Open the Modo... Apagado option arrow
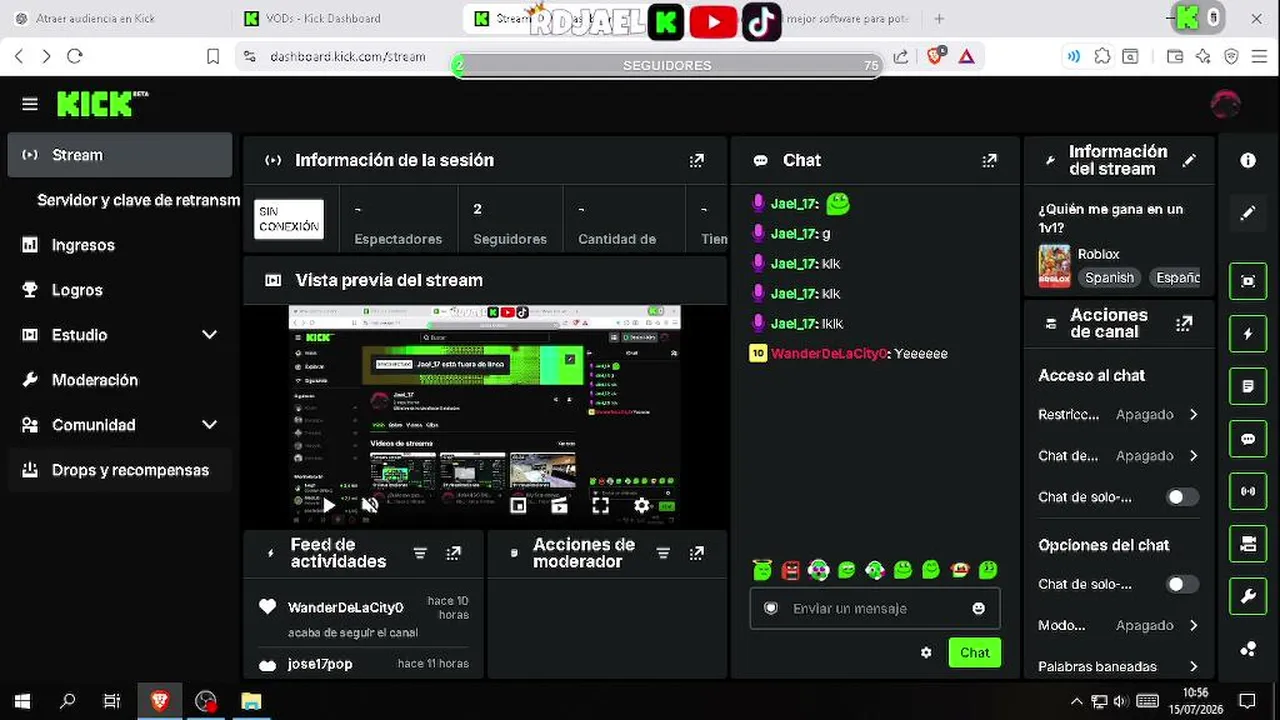Image resolution: width=1280 pixels, height=720 pixels. [x=1193, y=625]
